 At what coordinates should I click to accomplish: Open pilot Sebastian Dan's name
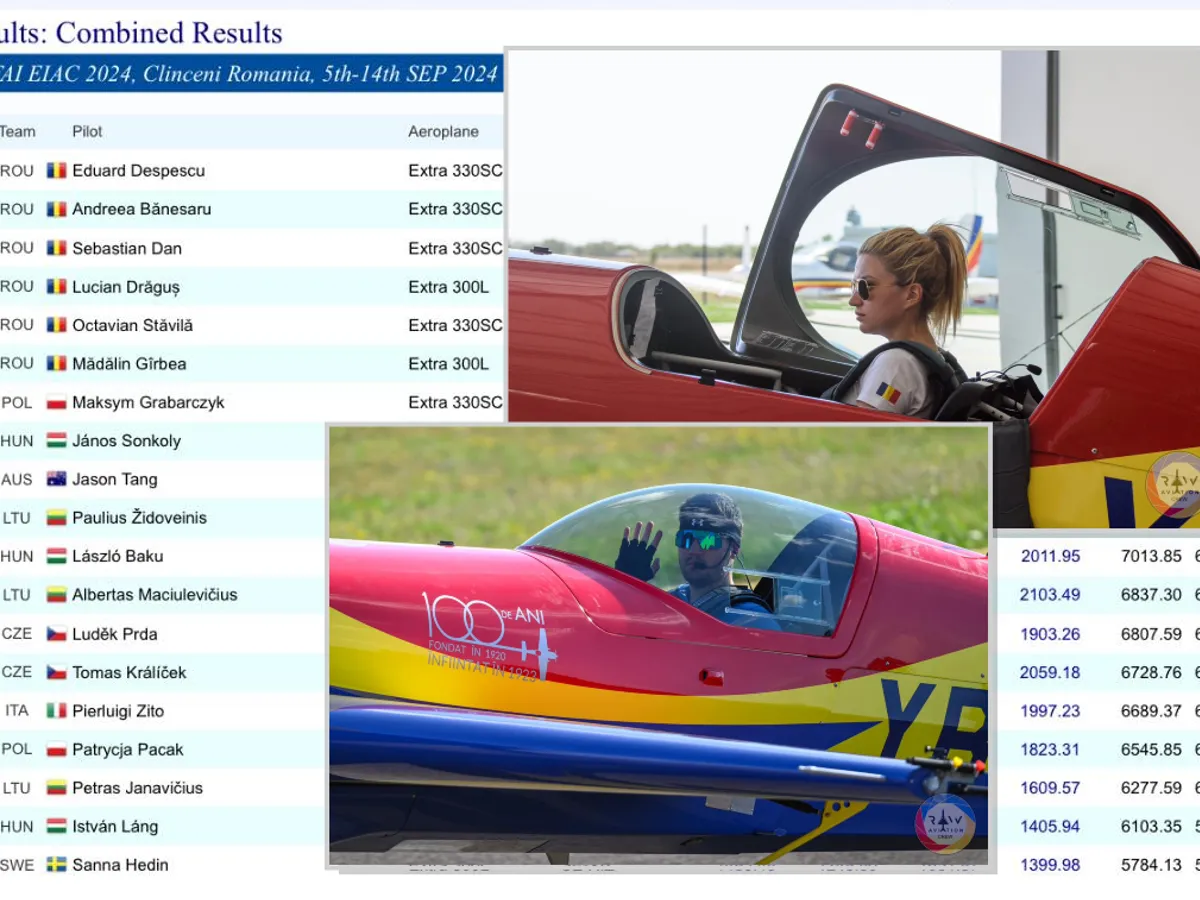coord(127,248)
